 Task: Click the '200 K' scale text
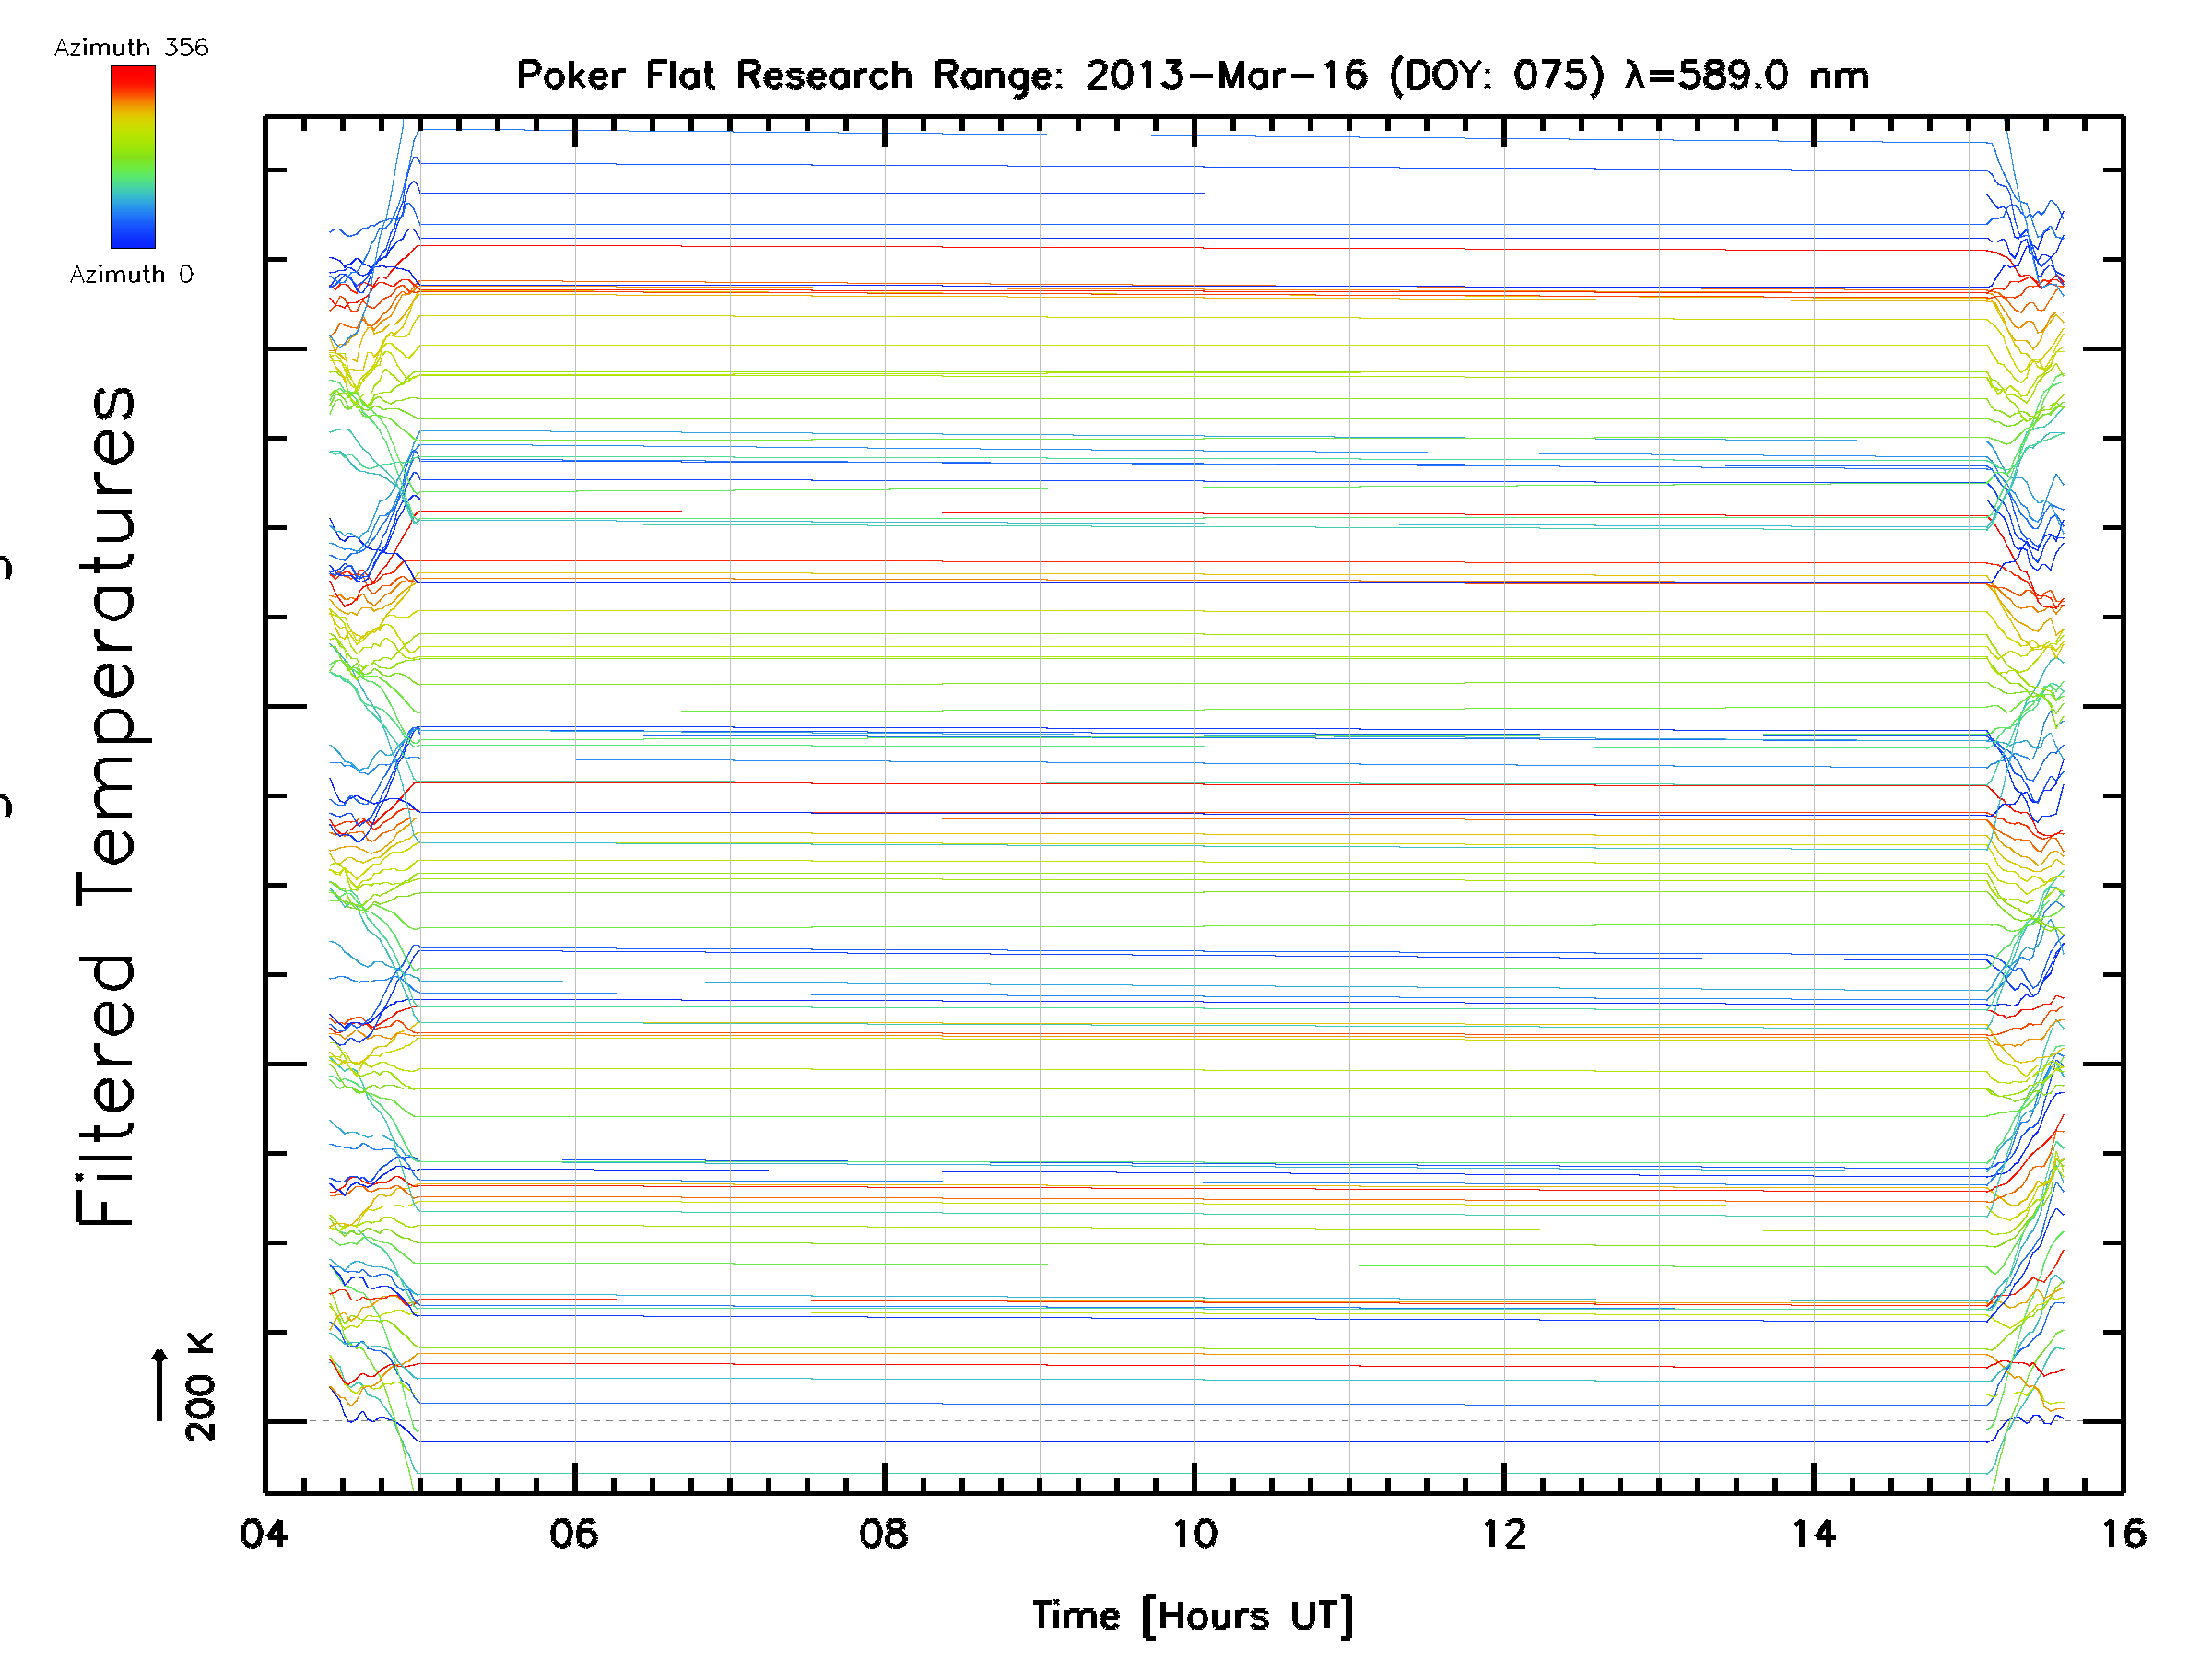(200, 1387)
